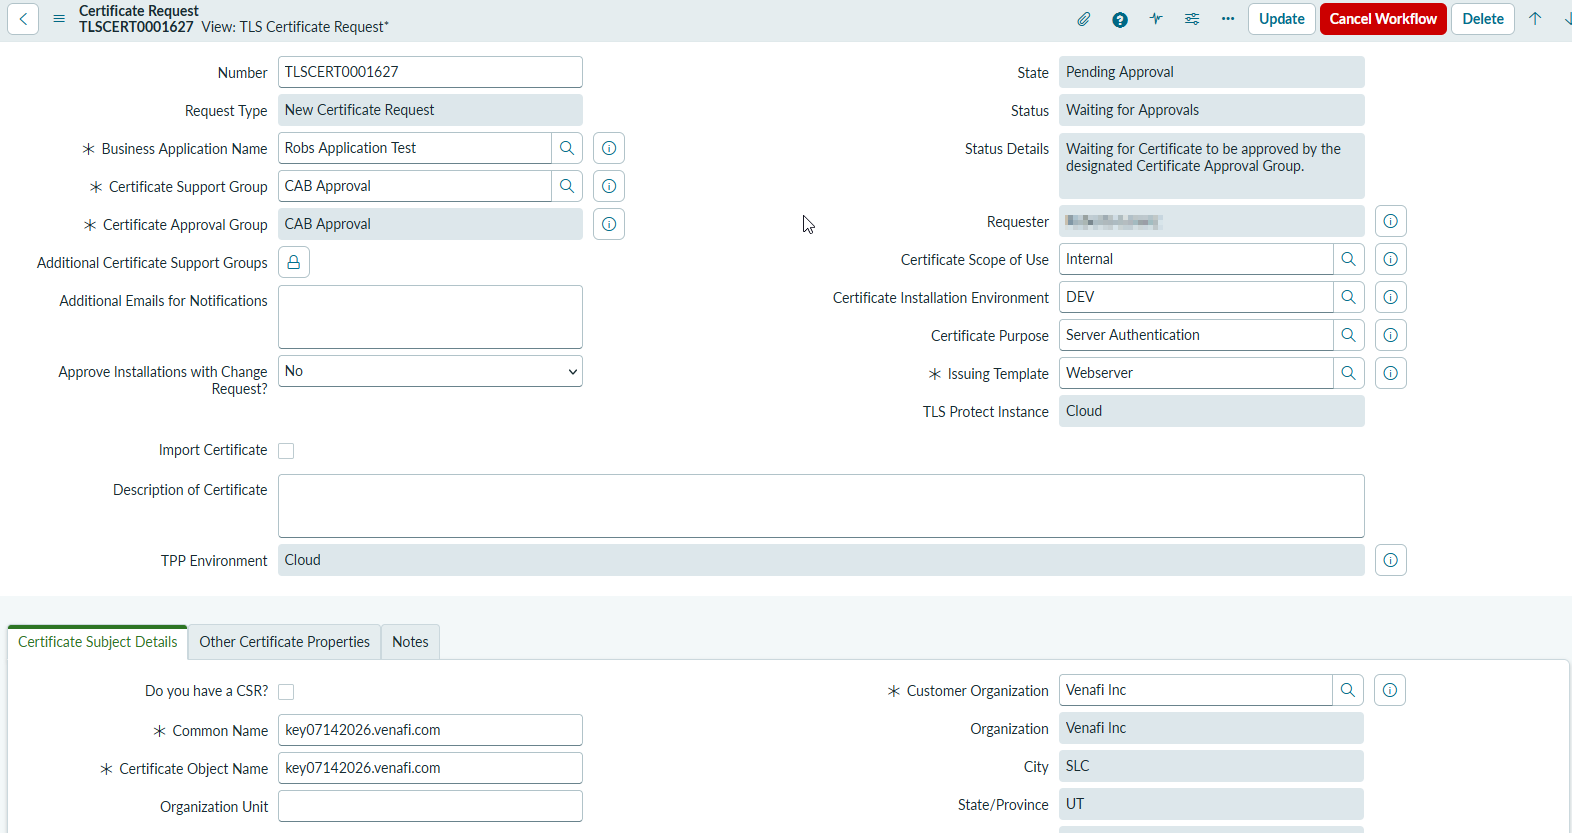Screen dimensions: 1572x833
Task: Click the Status Details text
Action: coord(1212,166)
